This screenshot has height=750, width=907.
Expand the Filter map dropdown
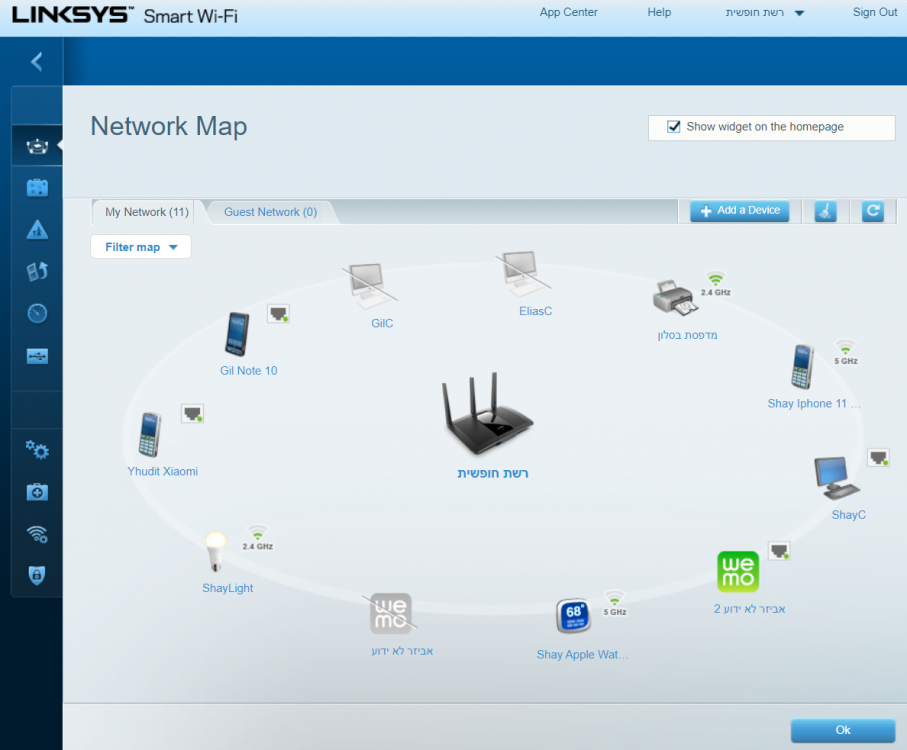[x=141, y=247]
